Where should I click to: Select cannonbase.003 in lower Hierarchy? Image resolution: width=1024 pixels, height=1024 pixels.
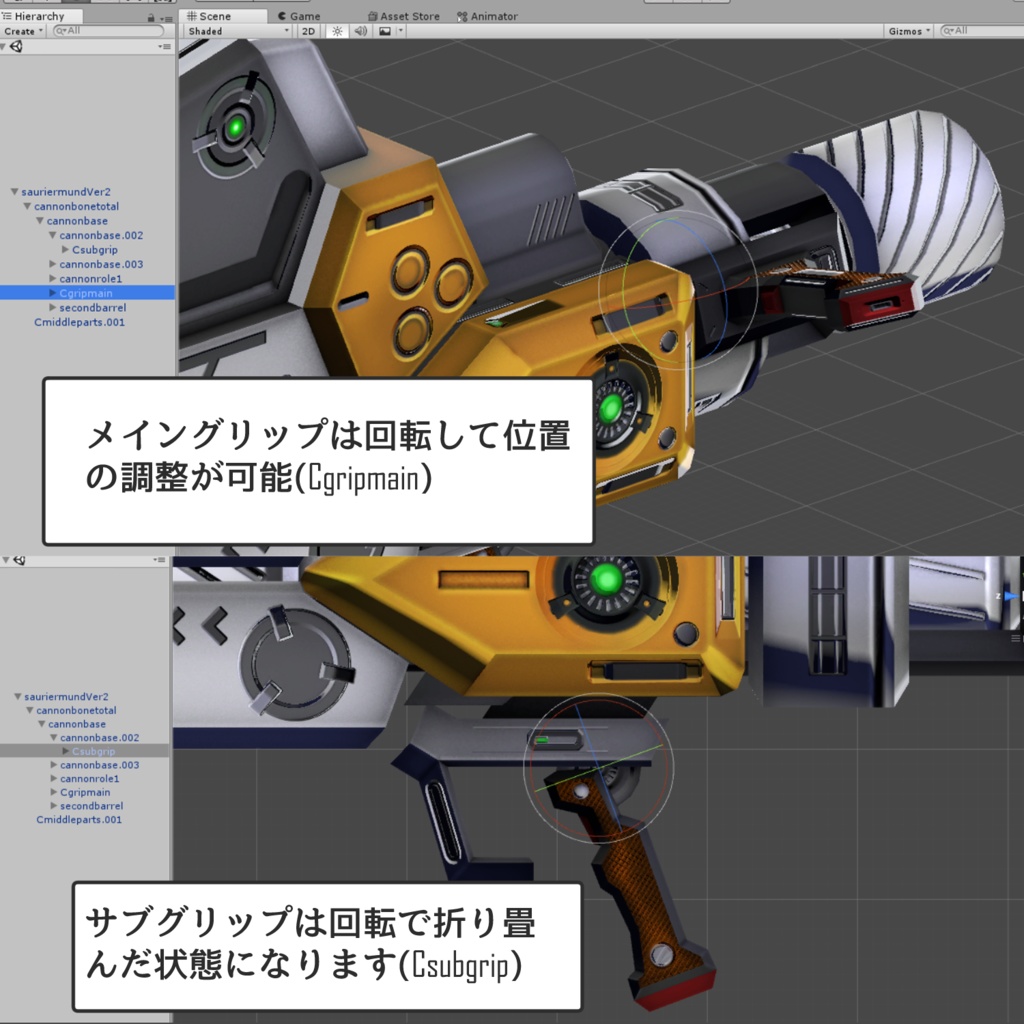click(100, 765)
